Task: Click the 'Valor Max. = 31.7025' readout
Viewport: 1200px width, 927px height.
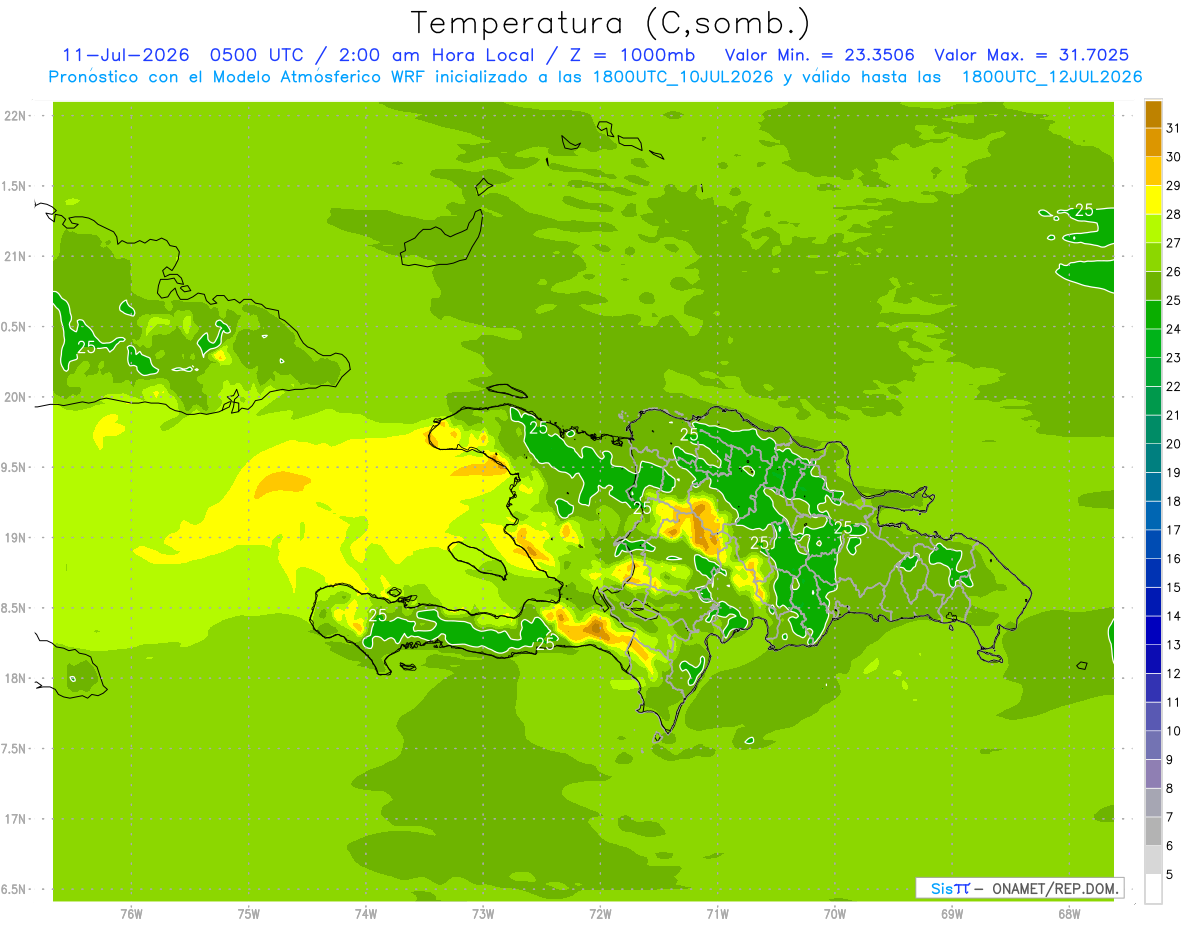Action: pos(1032,55)
